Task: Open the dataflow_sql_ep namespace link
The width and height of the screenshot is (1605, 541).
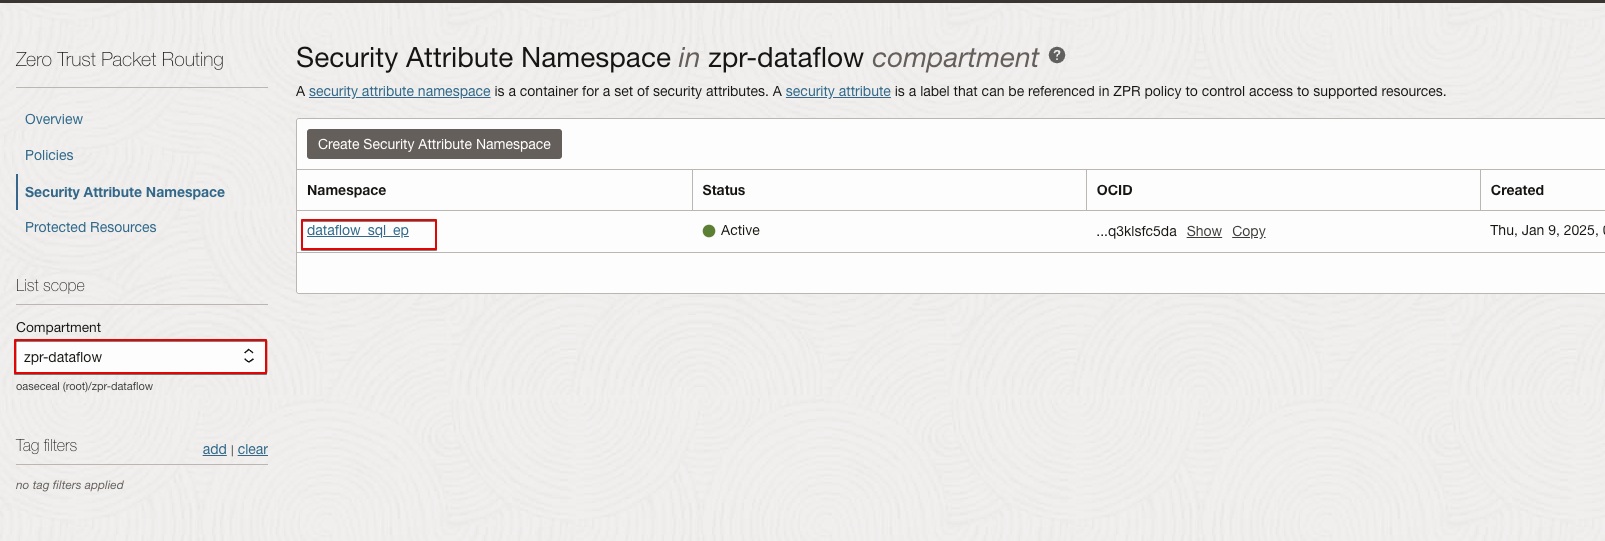Action: [x=358, y=230]
